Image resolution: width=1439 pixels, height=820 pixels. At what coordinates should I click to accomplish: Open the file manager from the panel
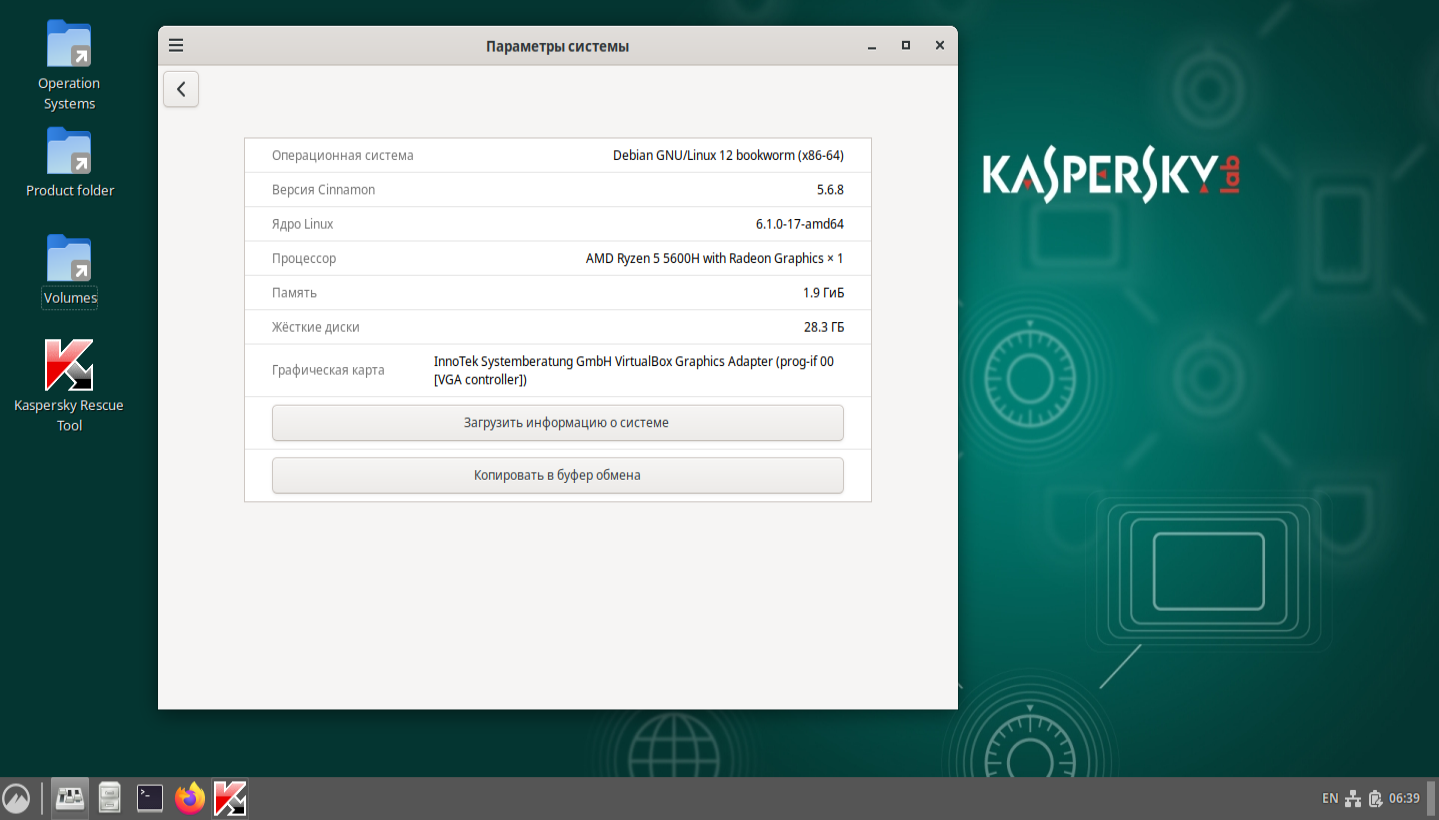[110, 798]
